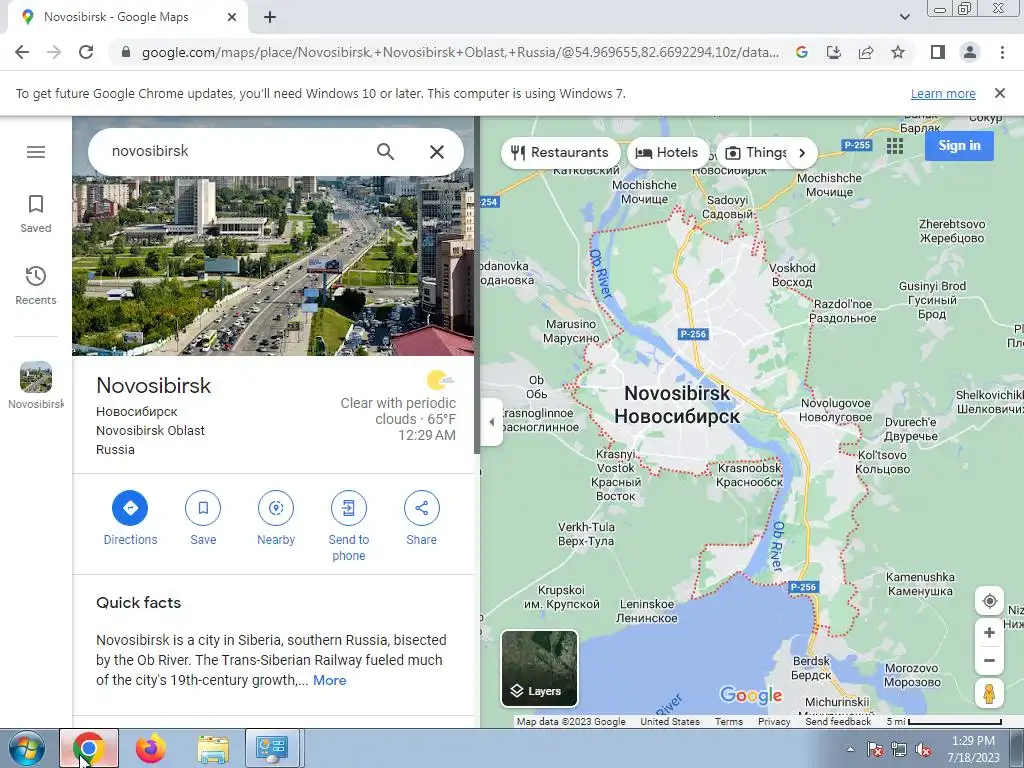Show hidden system tray icons
This screenshot has width=1024, height=768.
850,749
